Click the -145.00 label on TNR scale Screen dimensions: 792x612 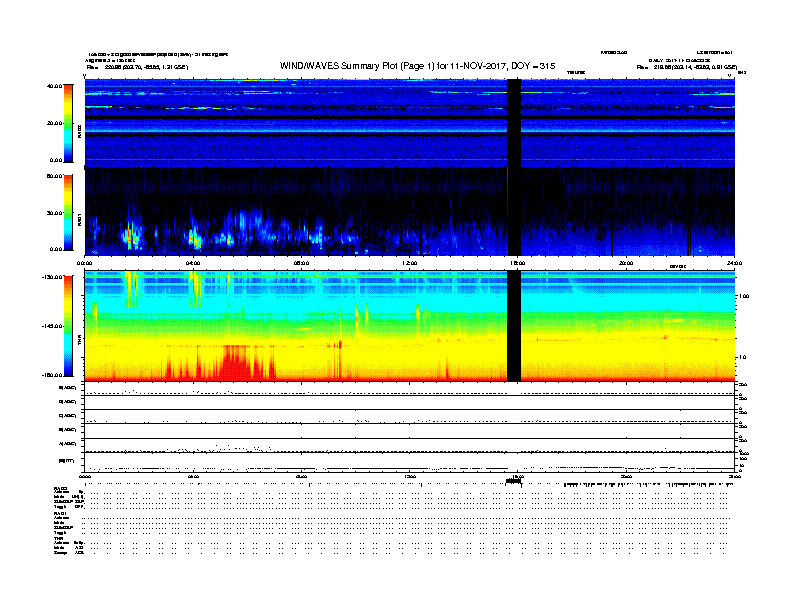click(x=53, y=326)
